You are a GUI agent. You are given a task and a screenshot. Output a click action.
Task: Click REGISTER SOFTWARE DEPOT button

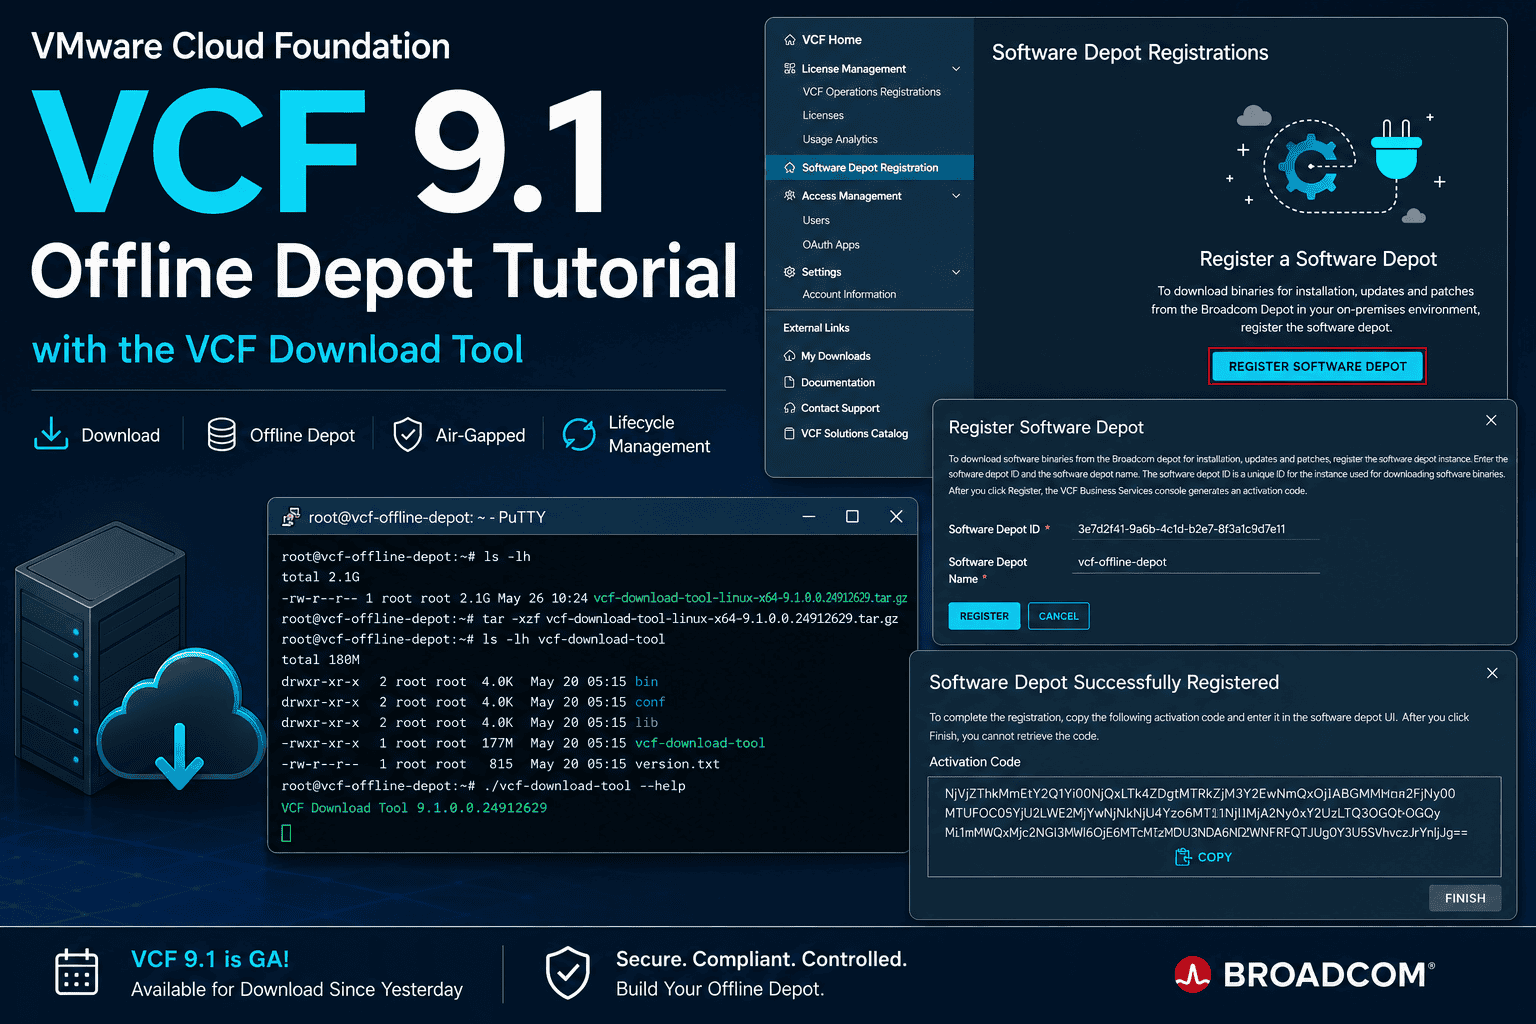click(x=1317, y=366)
